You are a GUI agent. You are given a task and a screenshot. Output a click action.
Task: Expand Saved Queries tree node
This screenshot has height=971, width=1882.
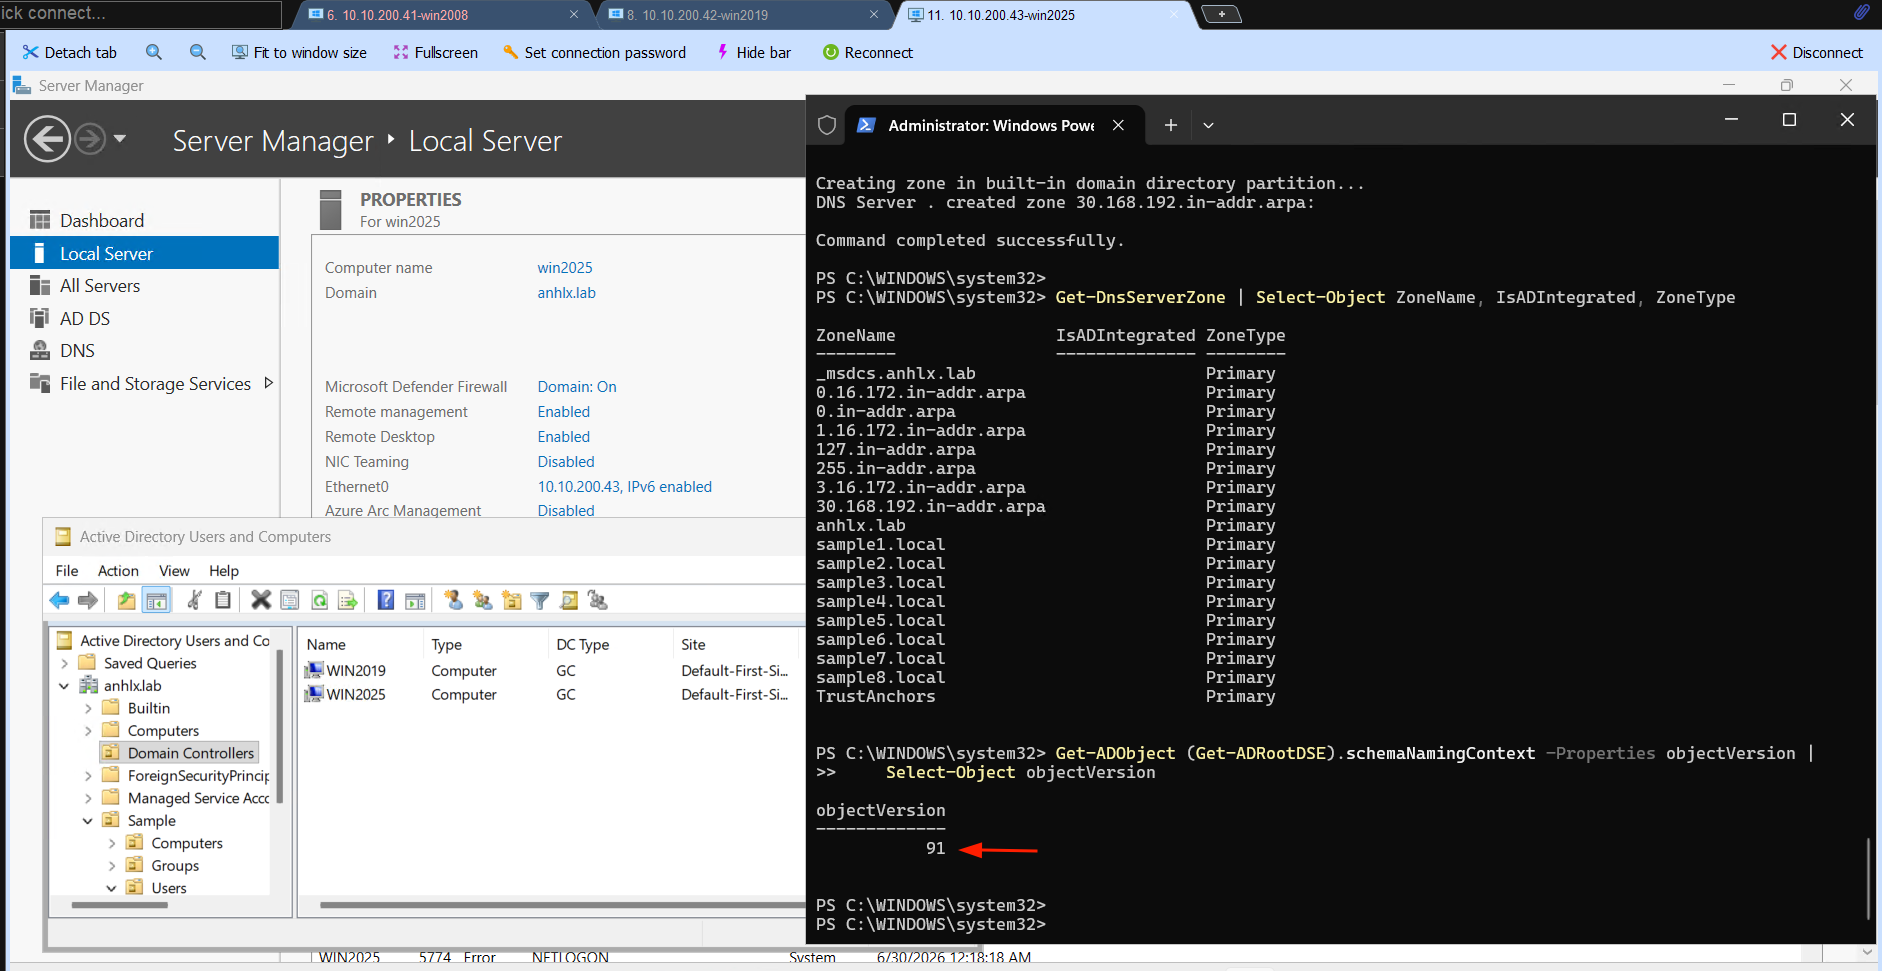click(64, 663)
